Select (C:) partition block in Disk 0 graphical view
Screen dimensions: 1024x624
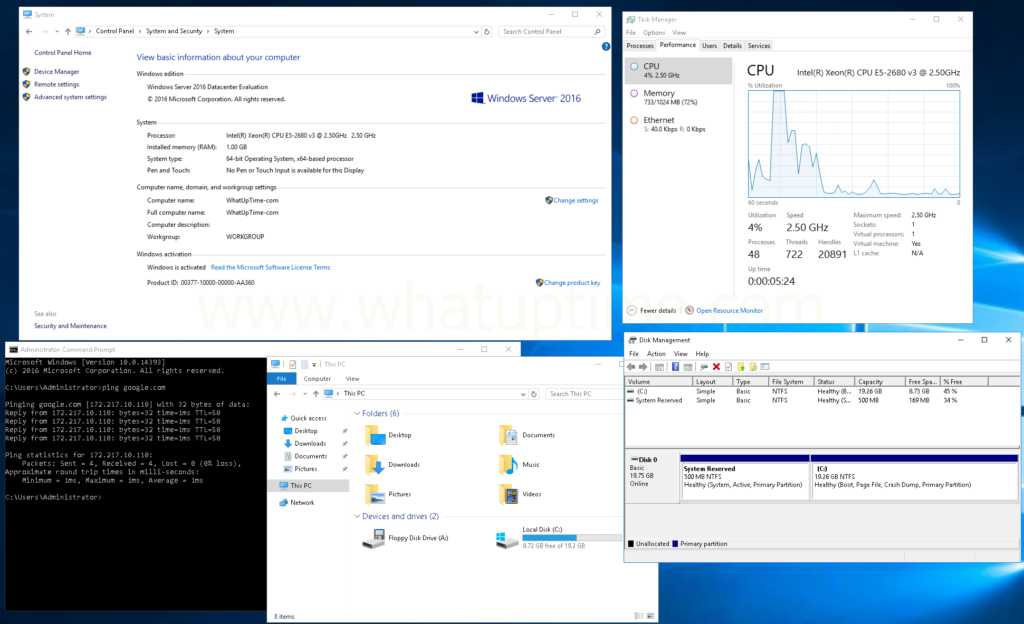point(914,478)
